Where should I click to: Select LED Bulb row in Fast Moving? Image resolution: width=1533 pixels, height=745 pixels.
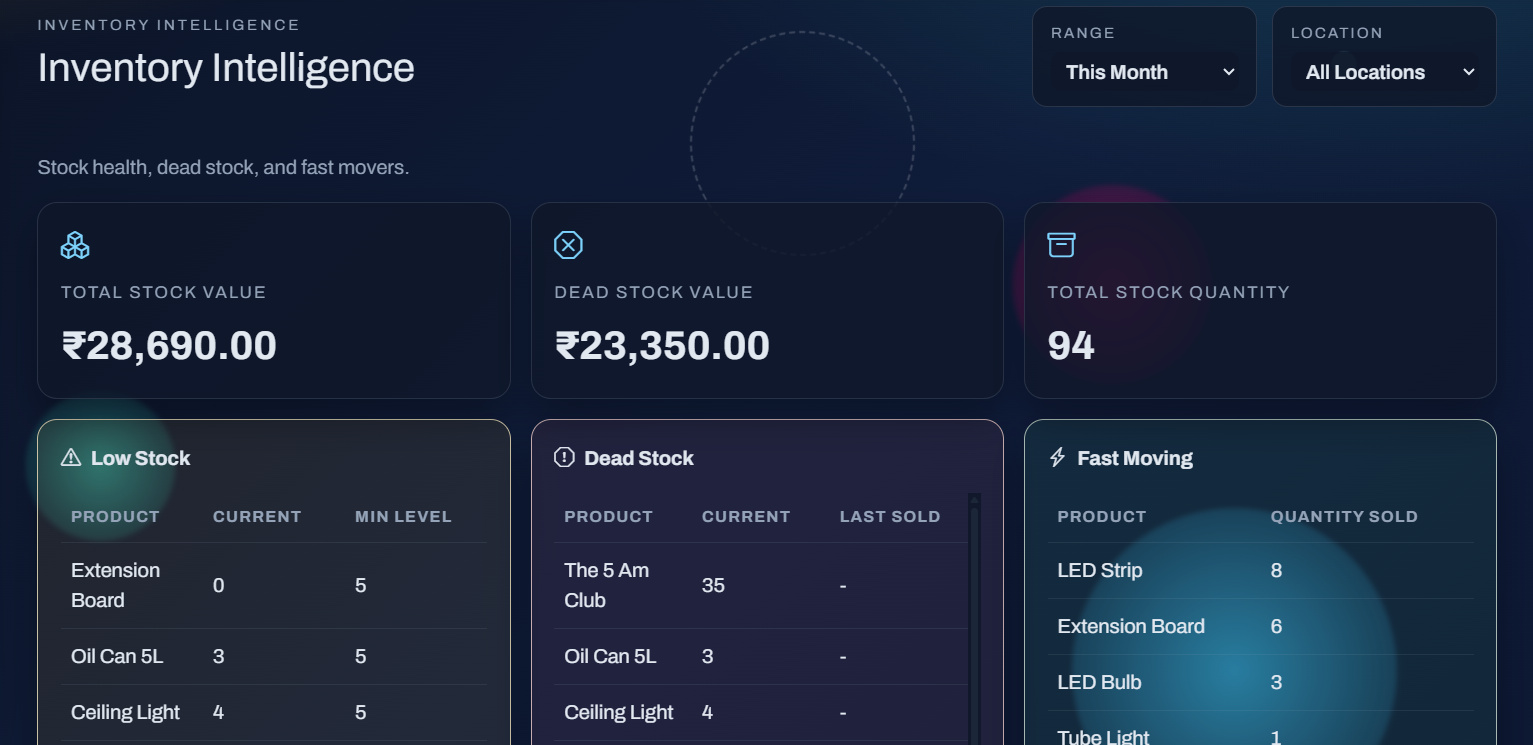[x=1260, y=682]
